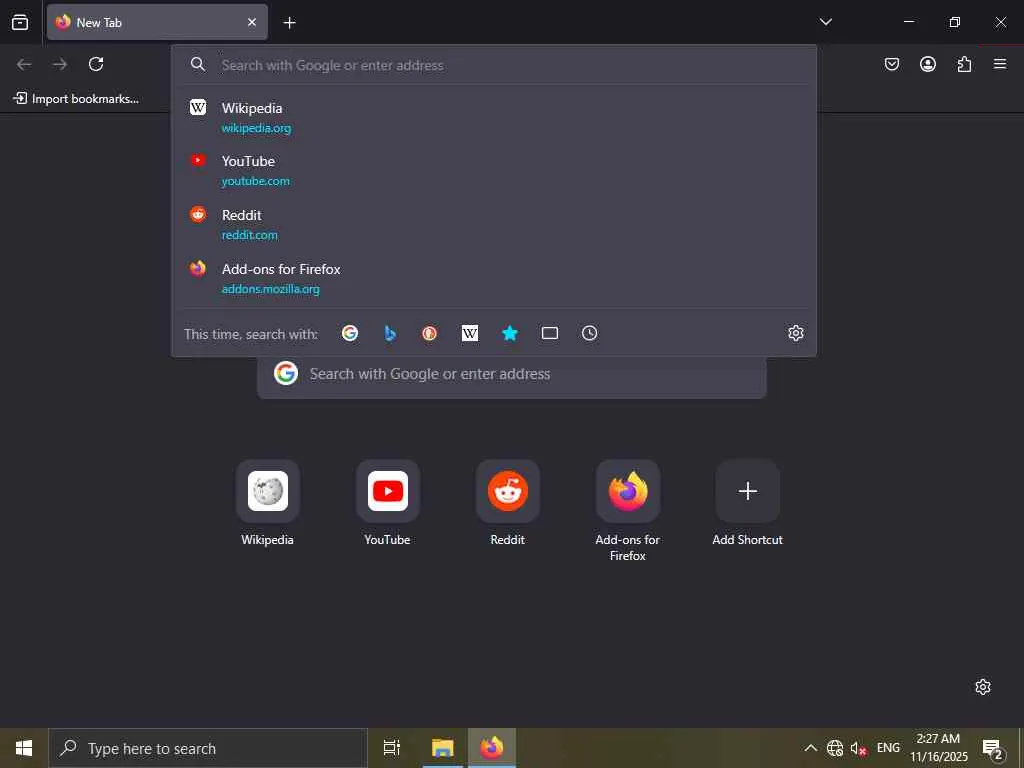Select the New Tab tab
Screen dimensions: 1024x768
[157, 22]
